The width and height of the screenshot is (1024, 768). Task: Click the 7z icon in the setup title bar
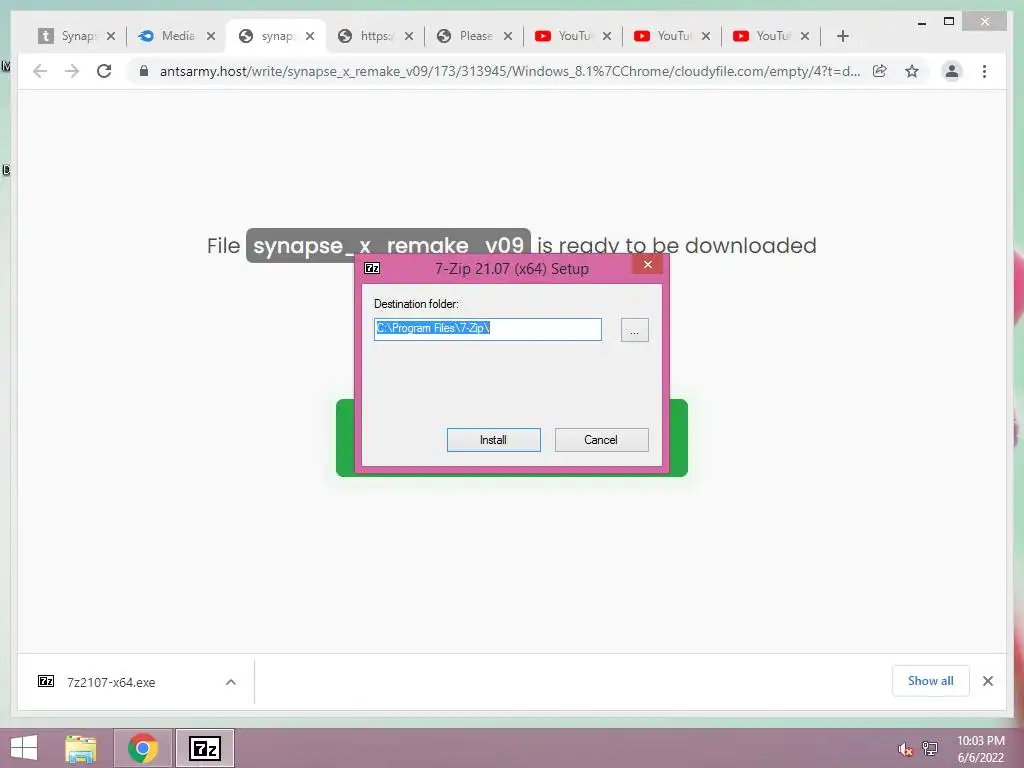tap(372, 268)
